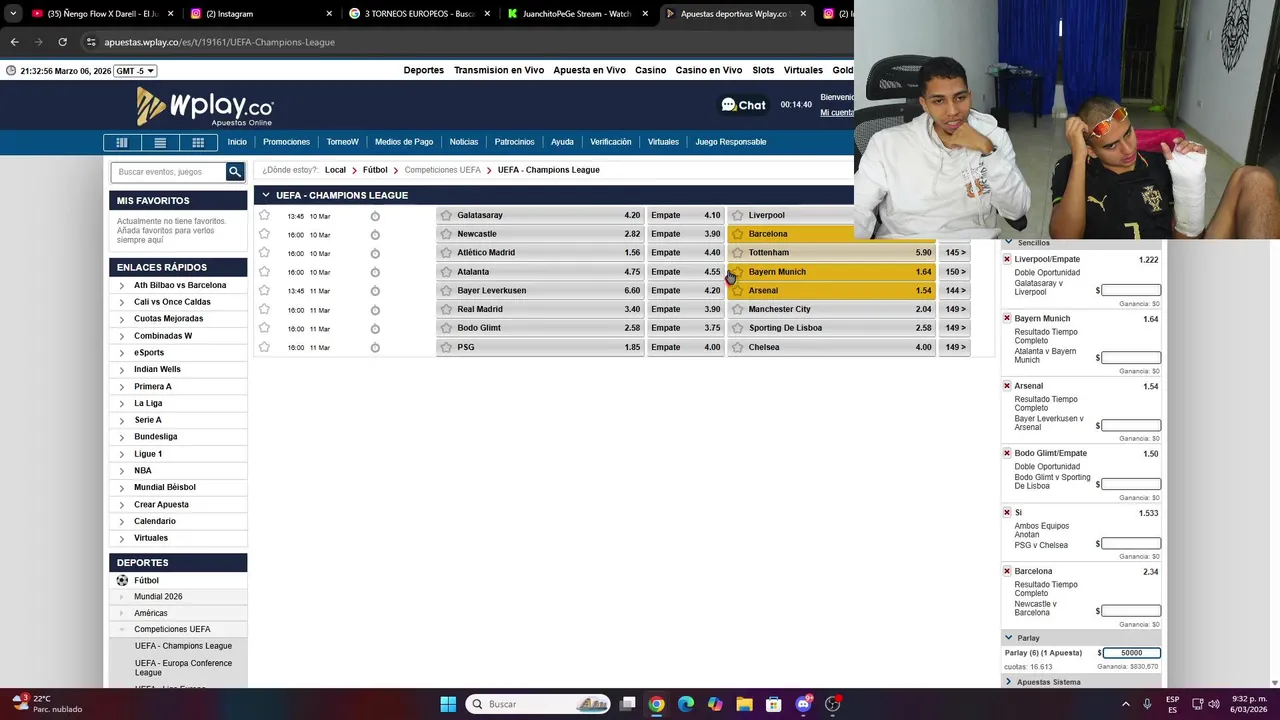Image resolution: width=1280 pixels, height=720 pixels.
Task: Favorite the Atlético Madrid match row star
Action: pos(264,252)
